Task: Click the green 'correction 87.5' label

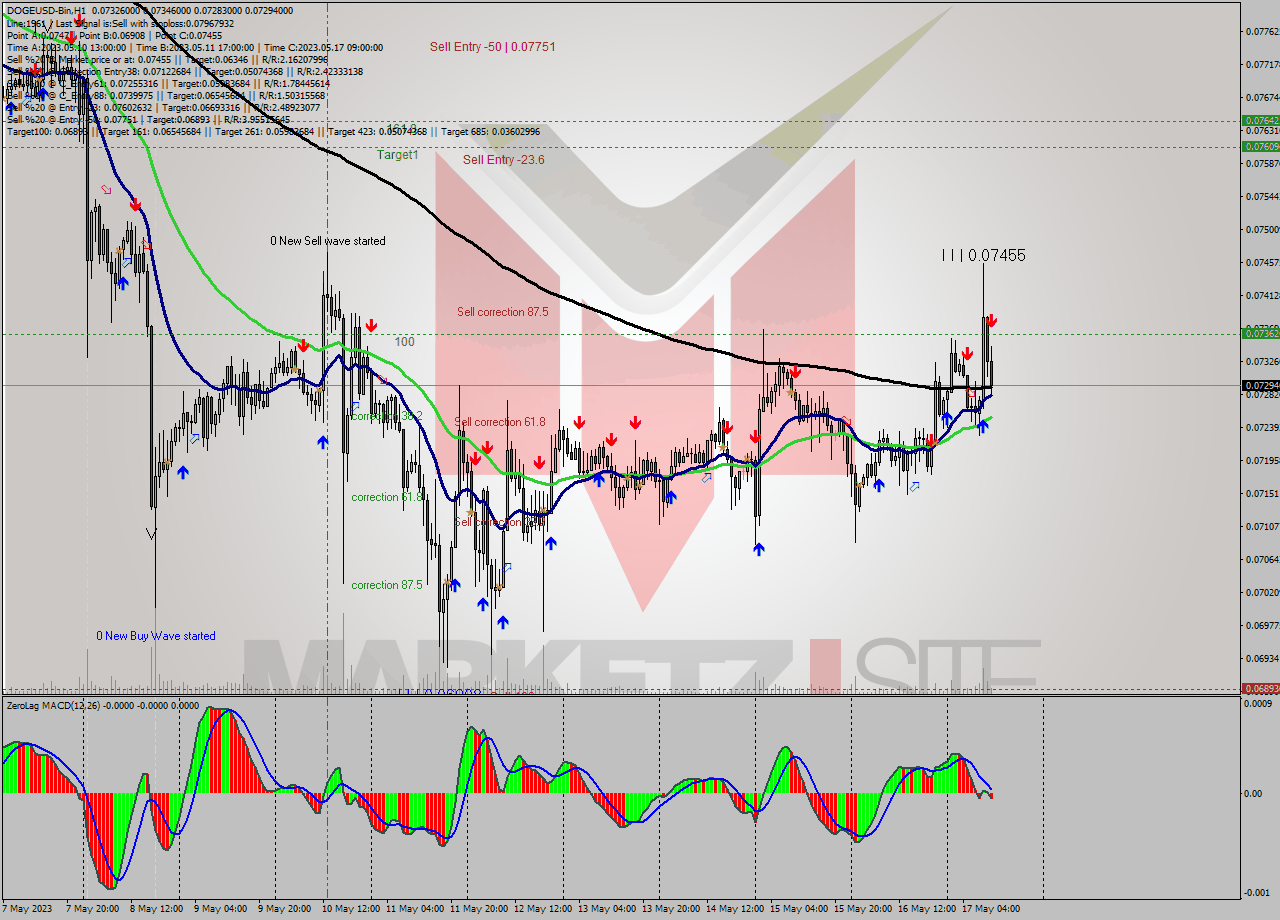Action: click(387, 585)
